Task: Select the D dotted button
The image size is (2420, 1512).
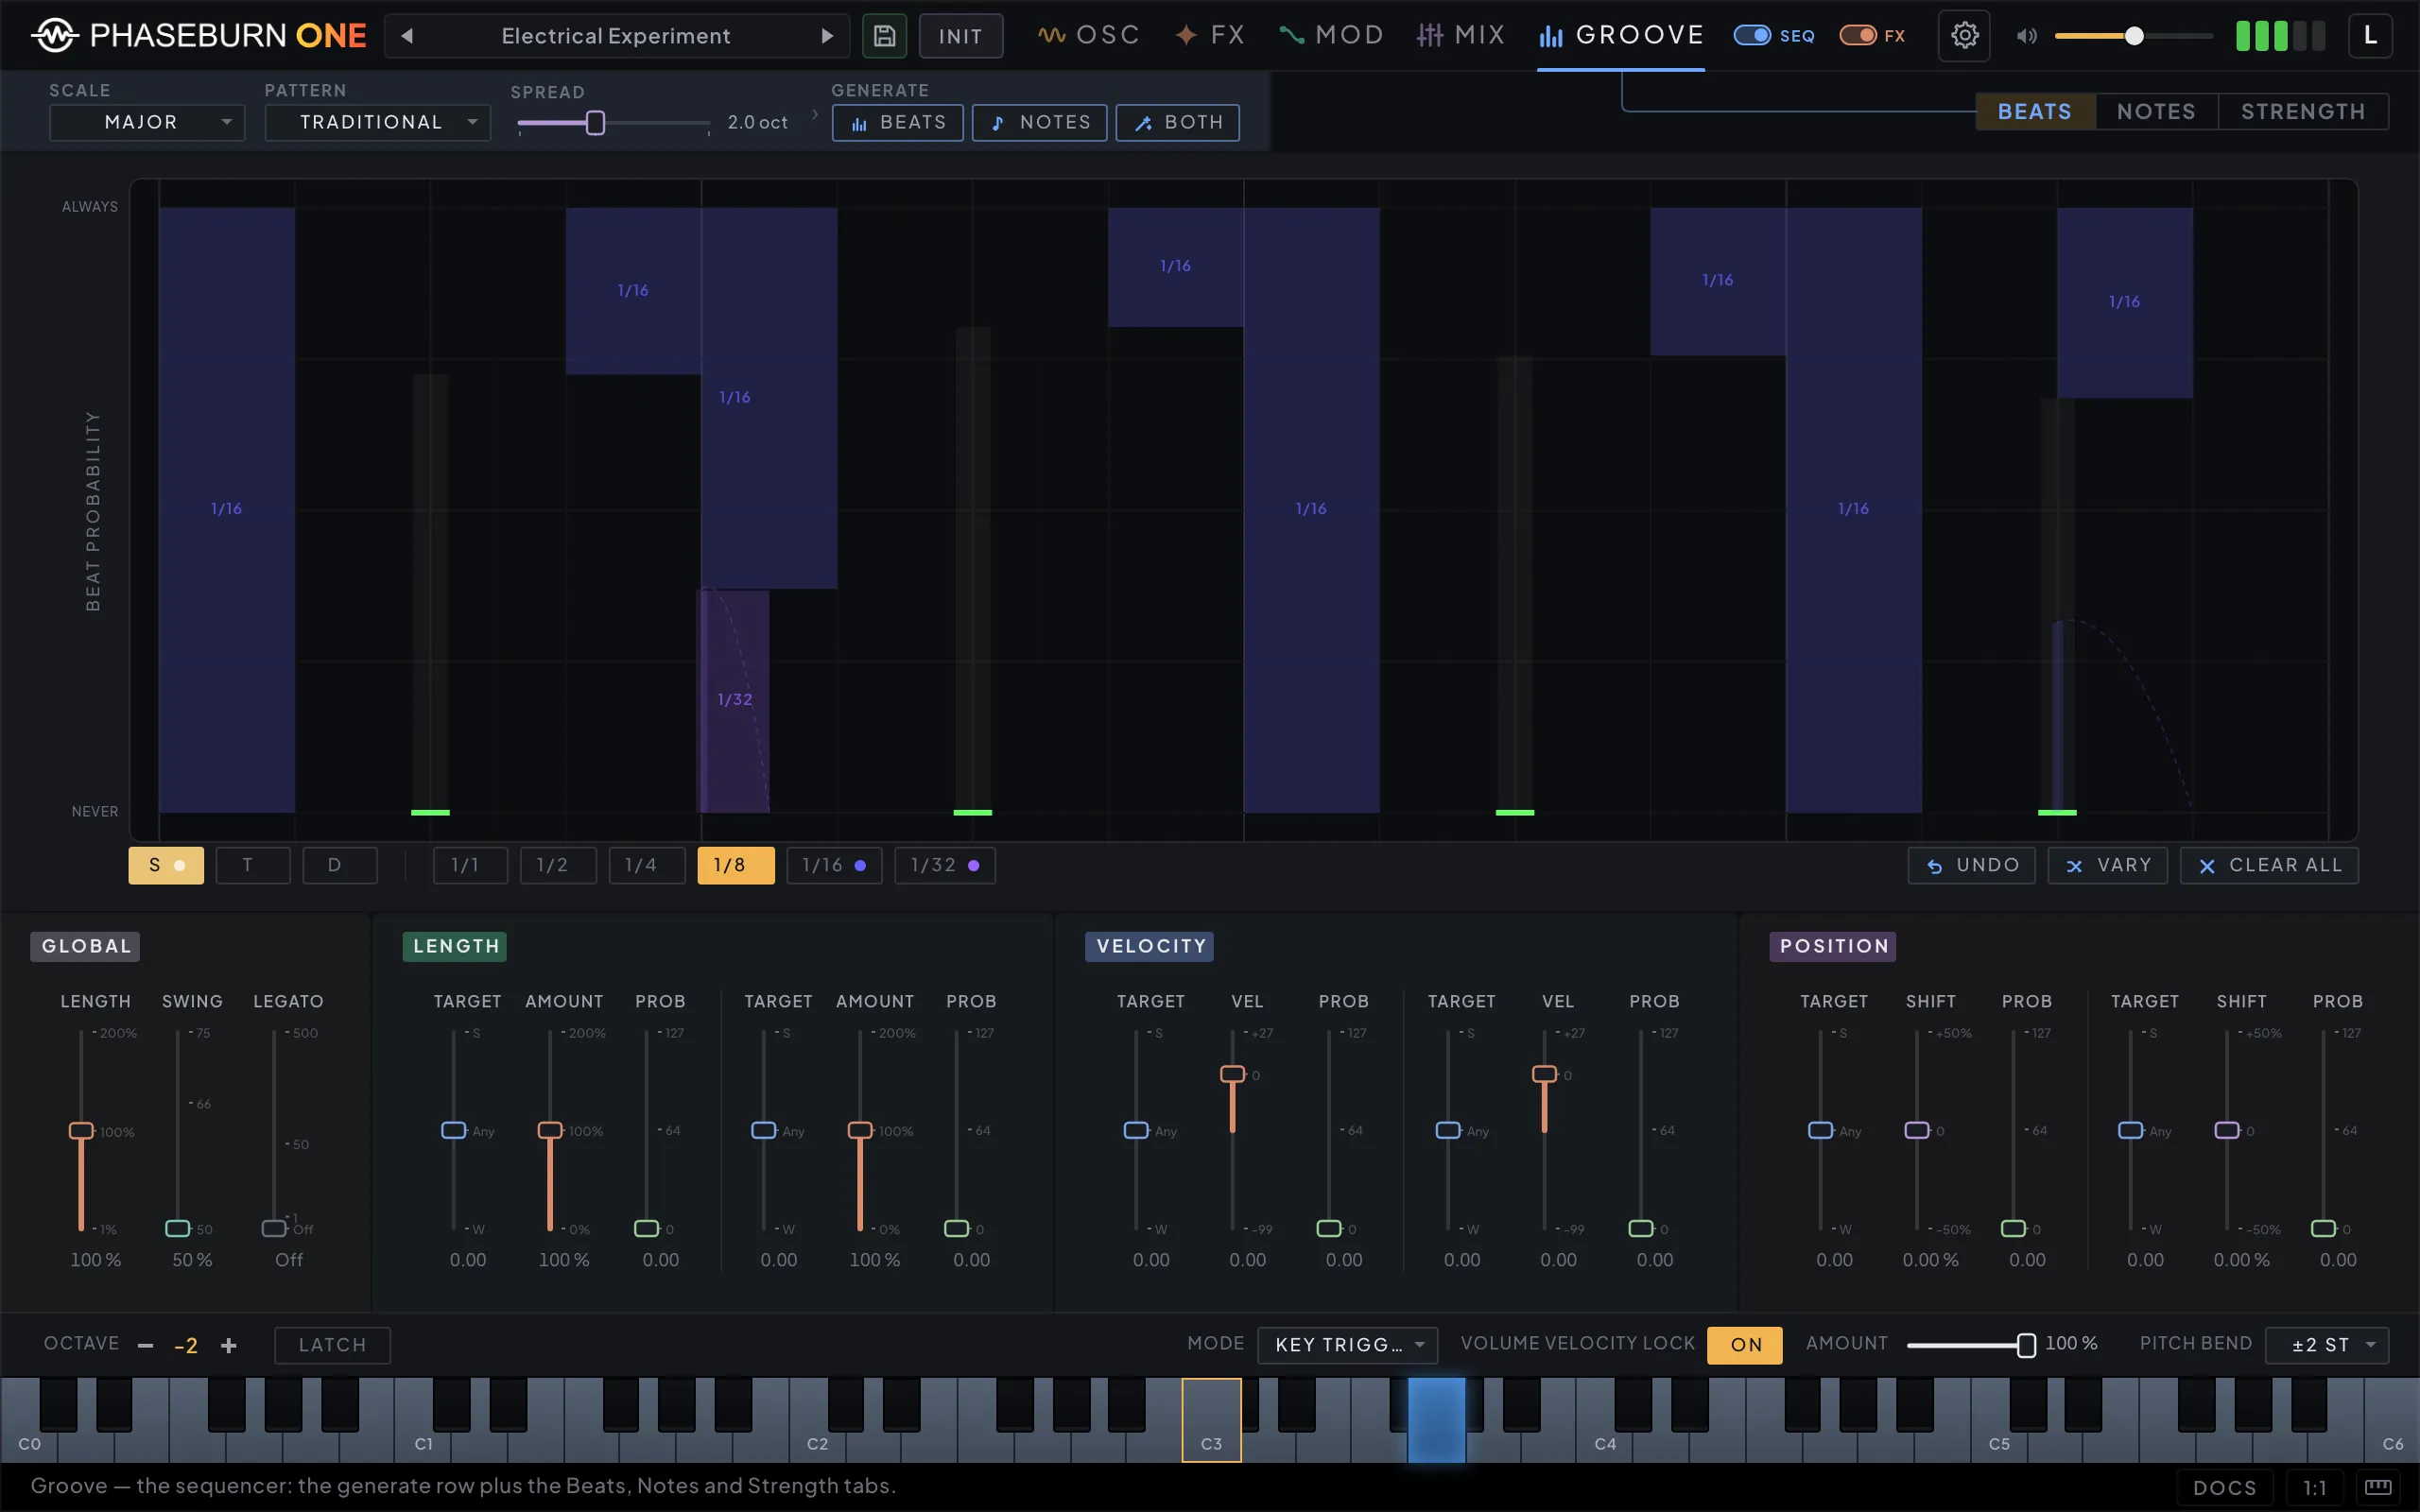Action: [340, 865]
